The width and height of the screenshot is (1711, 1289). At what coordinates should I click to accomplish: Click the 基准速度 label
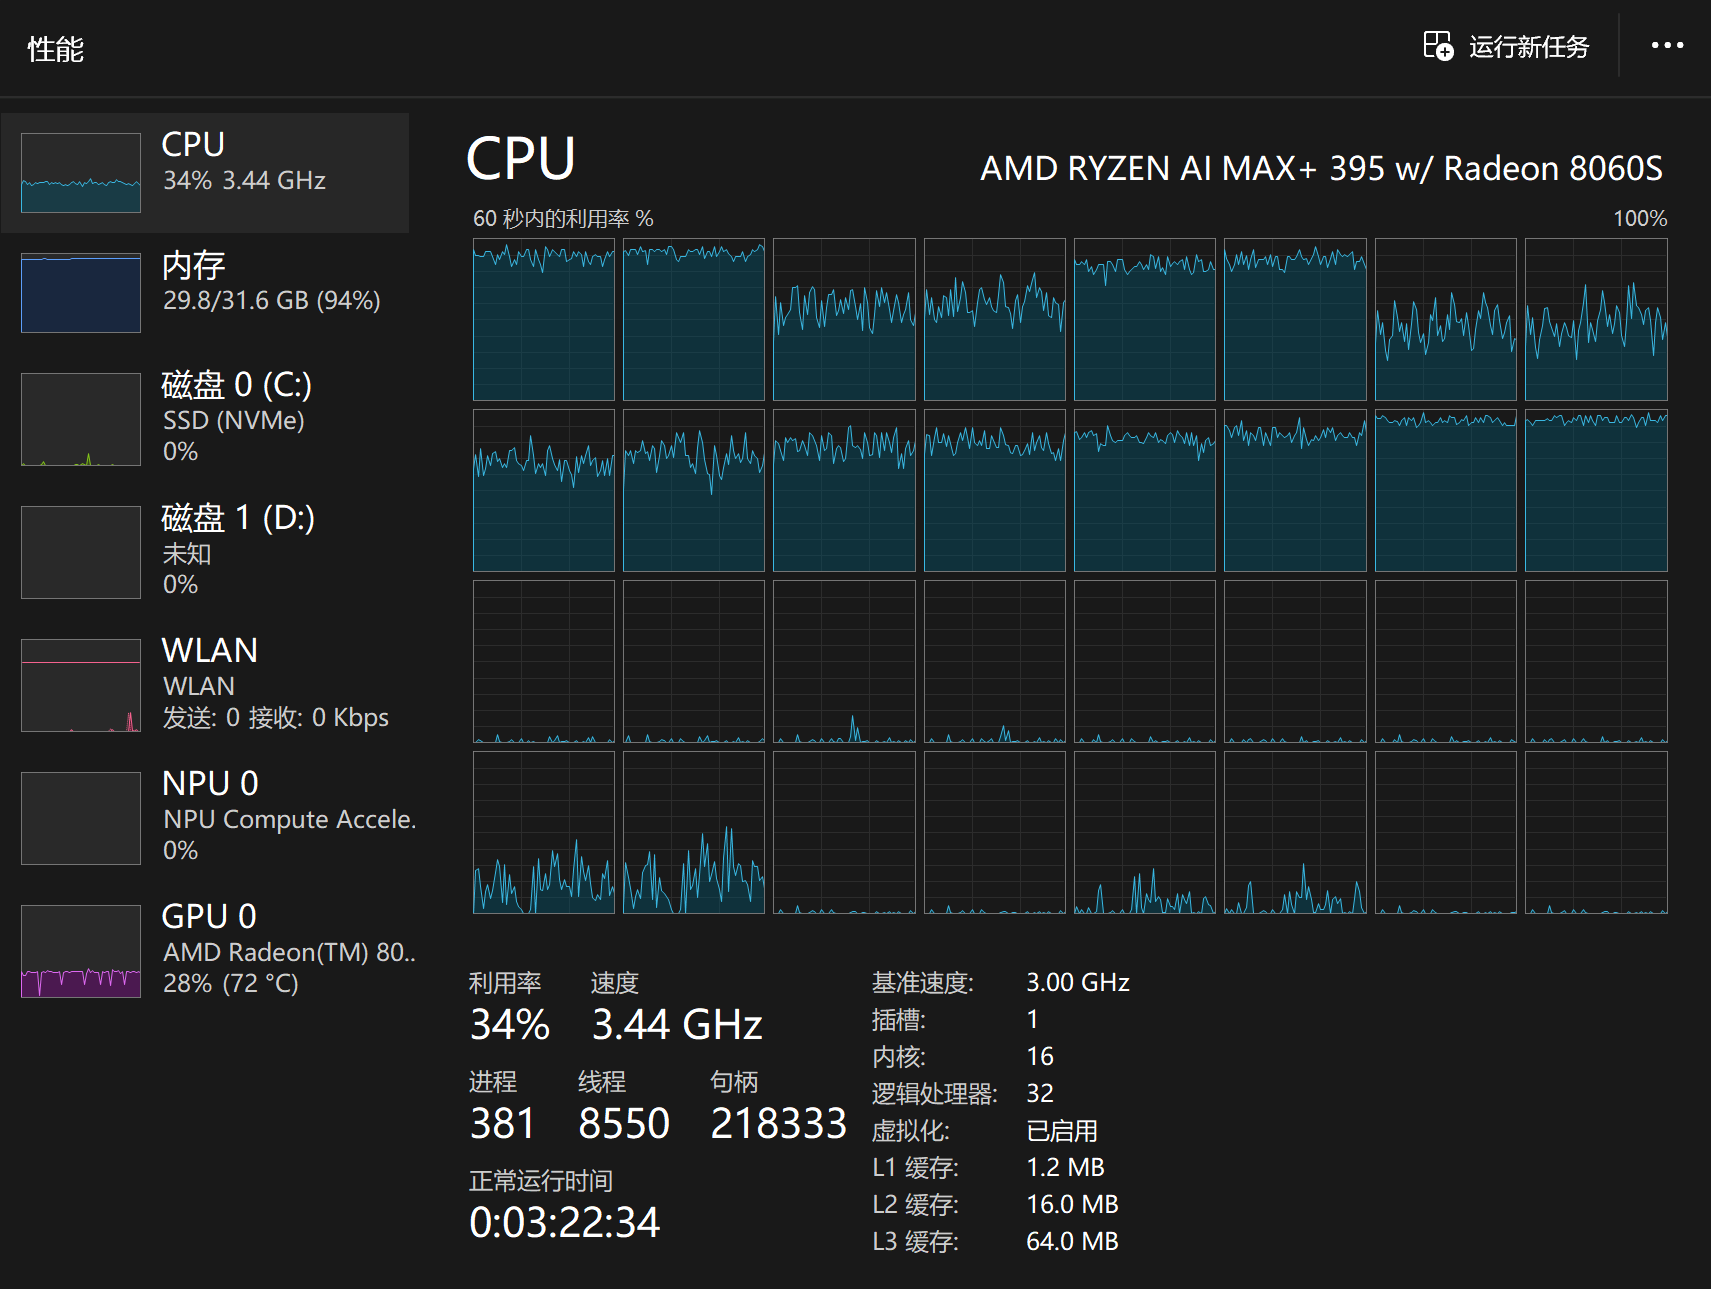click(923, 983)
